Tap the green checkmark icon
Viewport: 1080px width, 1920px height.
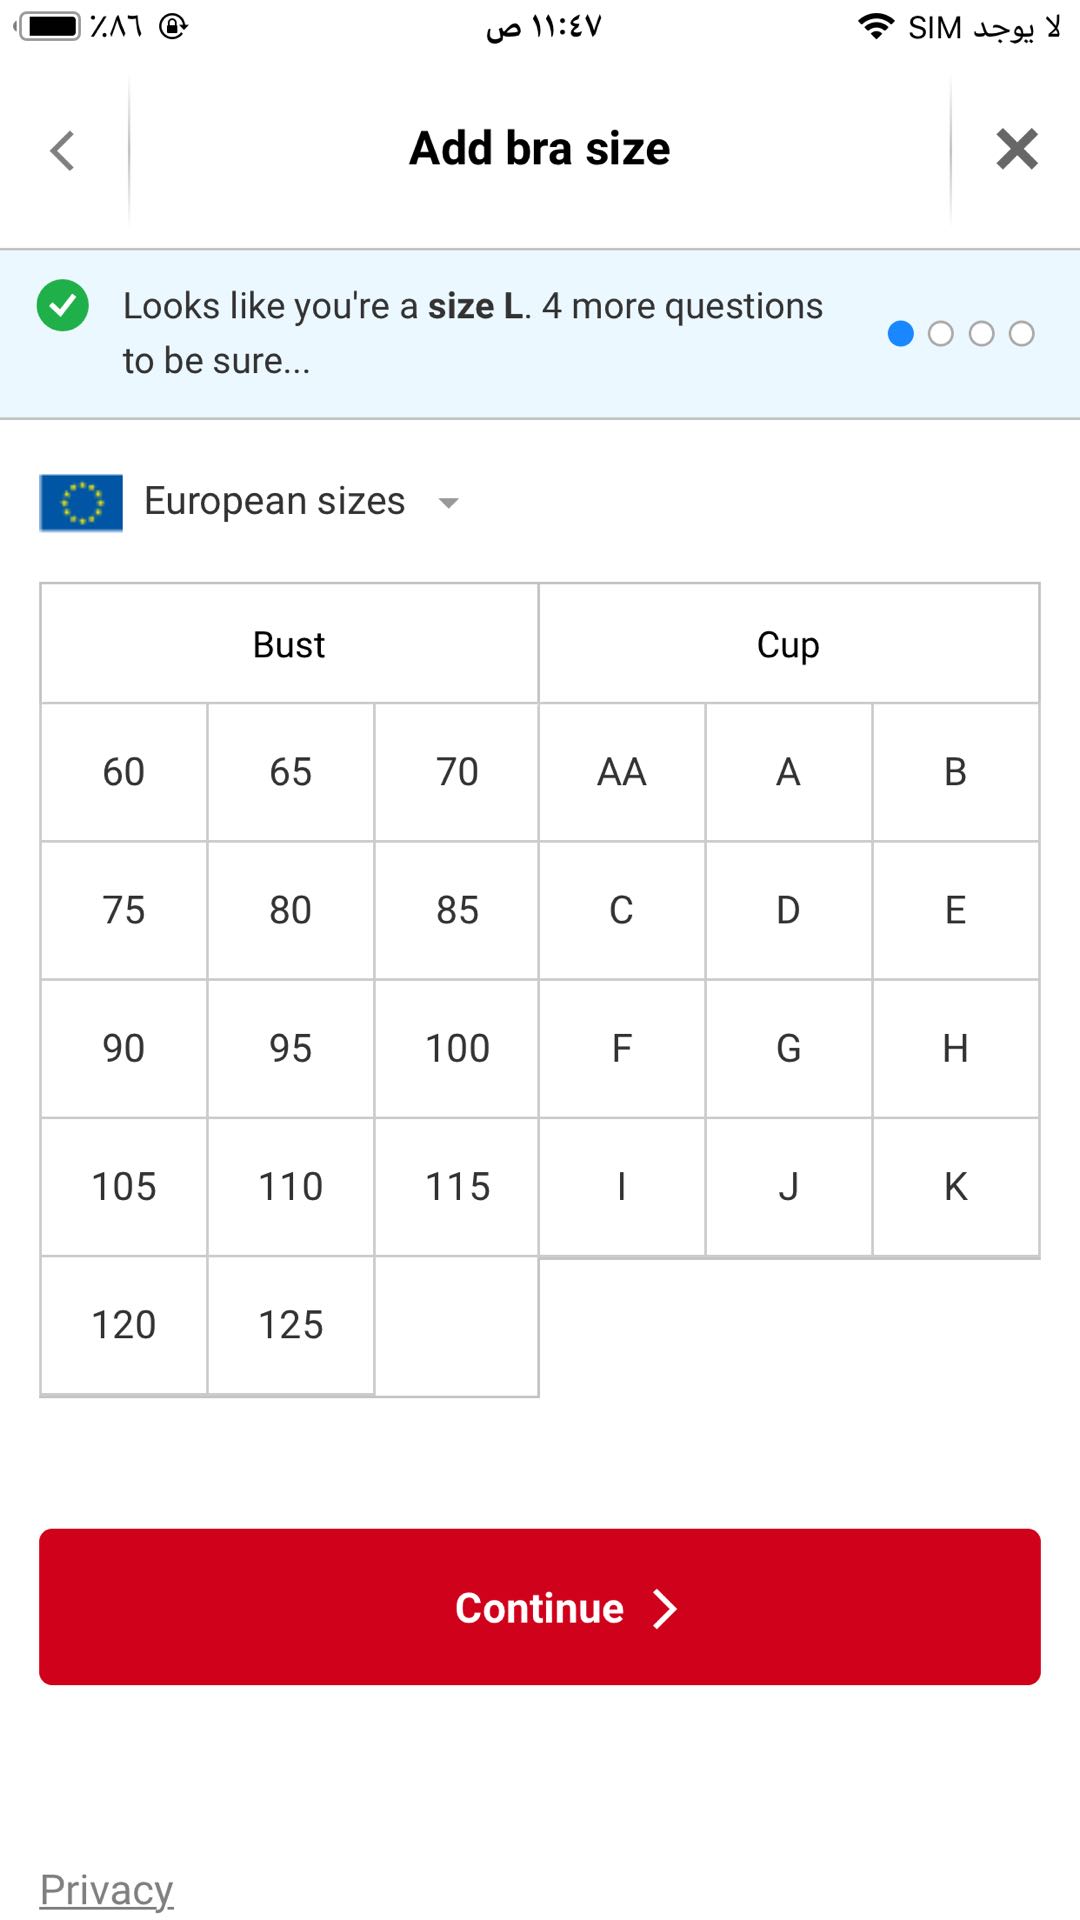[x=63, y=306]
